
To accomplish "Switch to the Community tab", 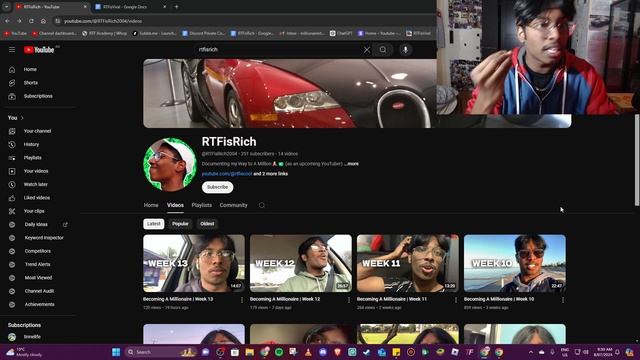I will pos(233,205).
